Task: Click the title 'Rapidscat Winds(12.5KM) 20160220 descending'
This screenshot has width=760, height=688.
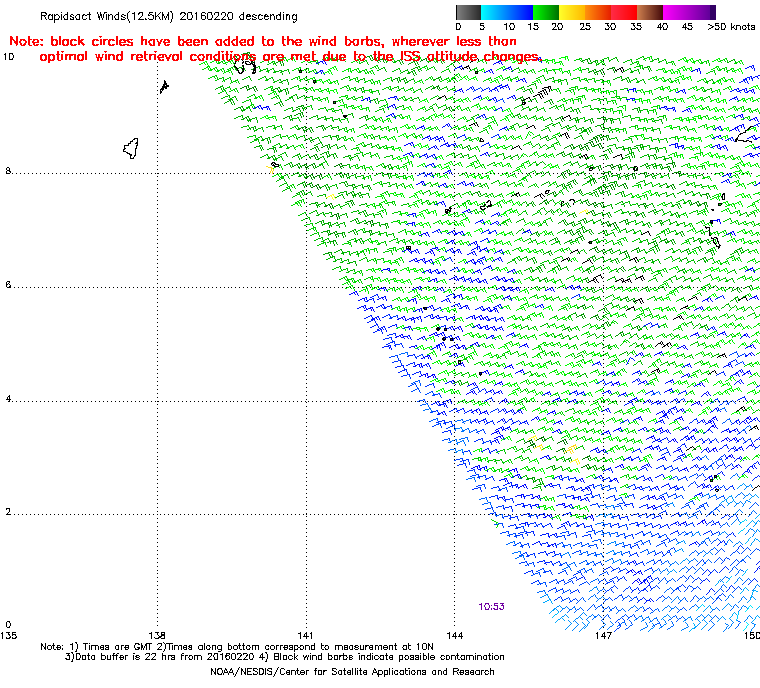Action: (169, 16)
